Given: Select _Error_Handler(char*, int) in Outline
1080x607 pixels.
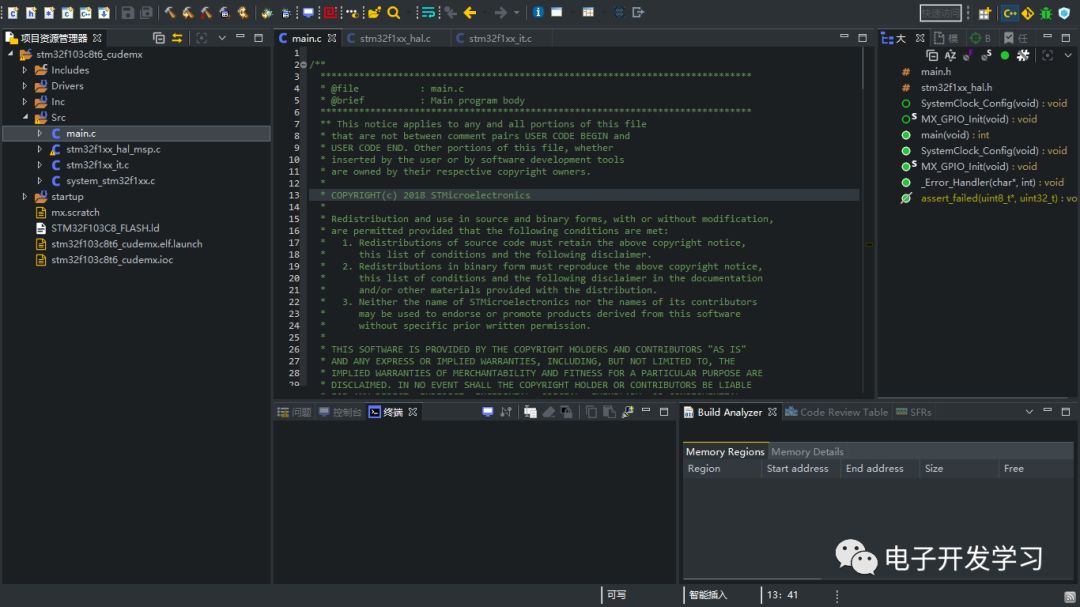Looking at the screenshot, I should (x=992, y=183).
